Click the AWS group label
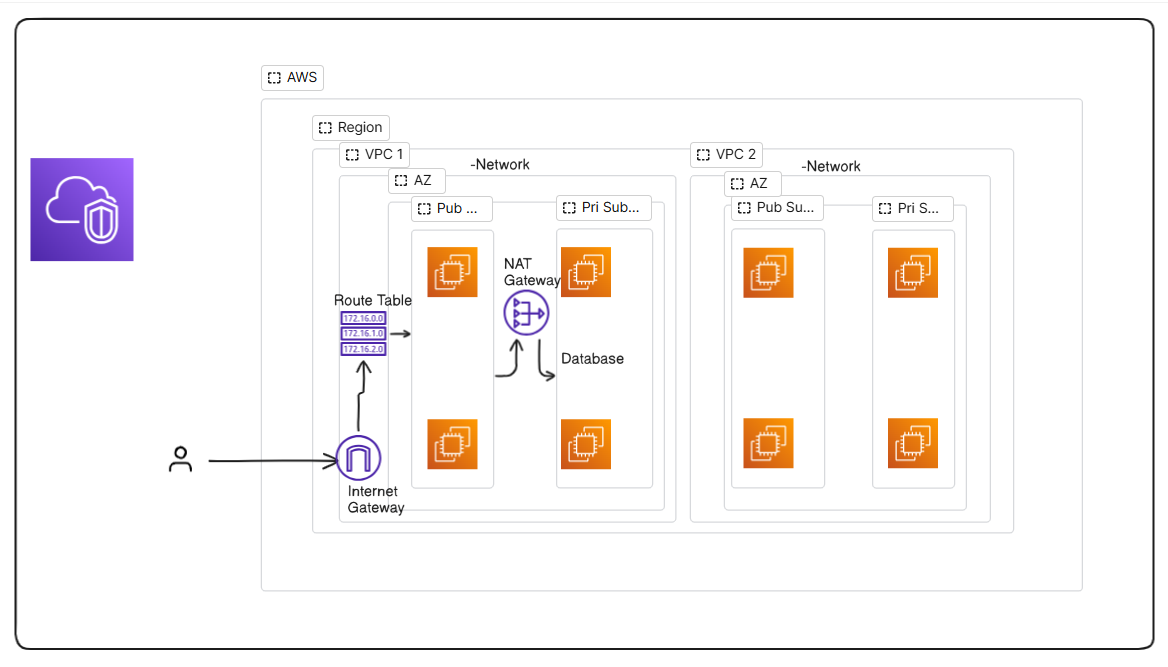The height and width of the screenshot is (667, 1168). 292,78
